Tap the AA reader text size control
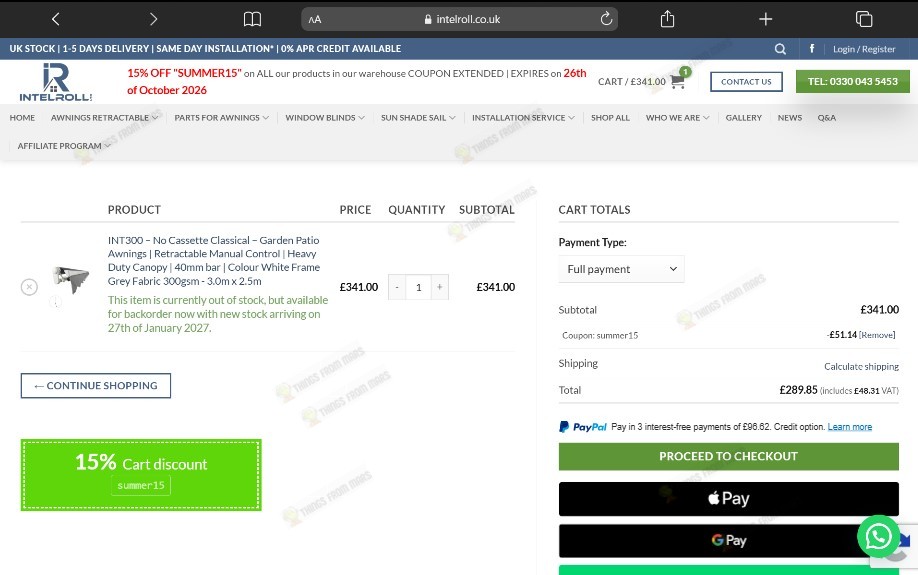Screen dimensions: 918x575 (315, 19)
